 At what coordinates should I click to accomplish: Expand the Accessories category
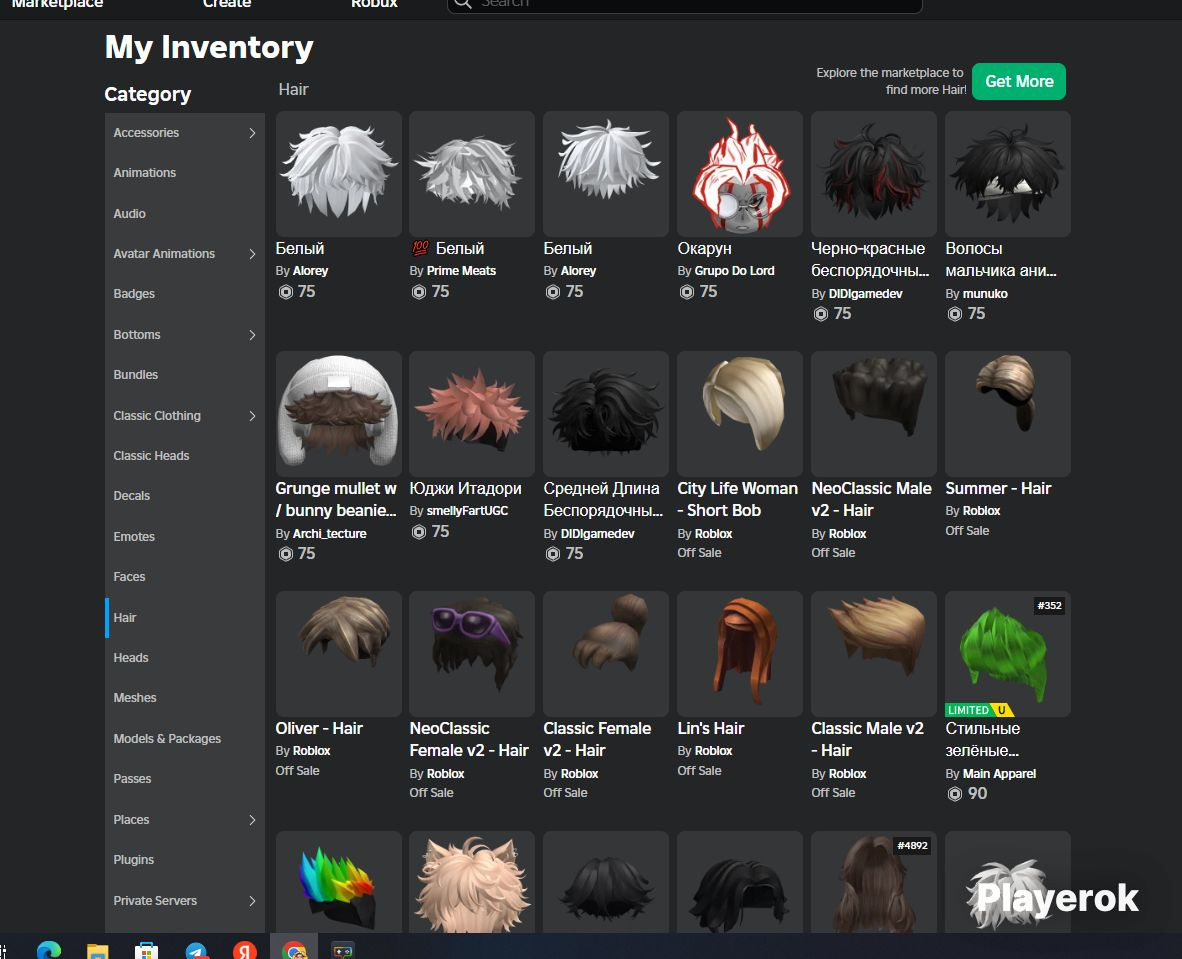point(252,133)
